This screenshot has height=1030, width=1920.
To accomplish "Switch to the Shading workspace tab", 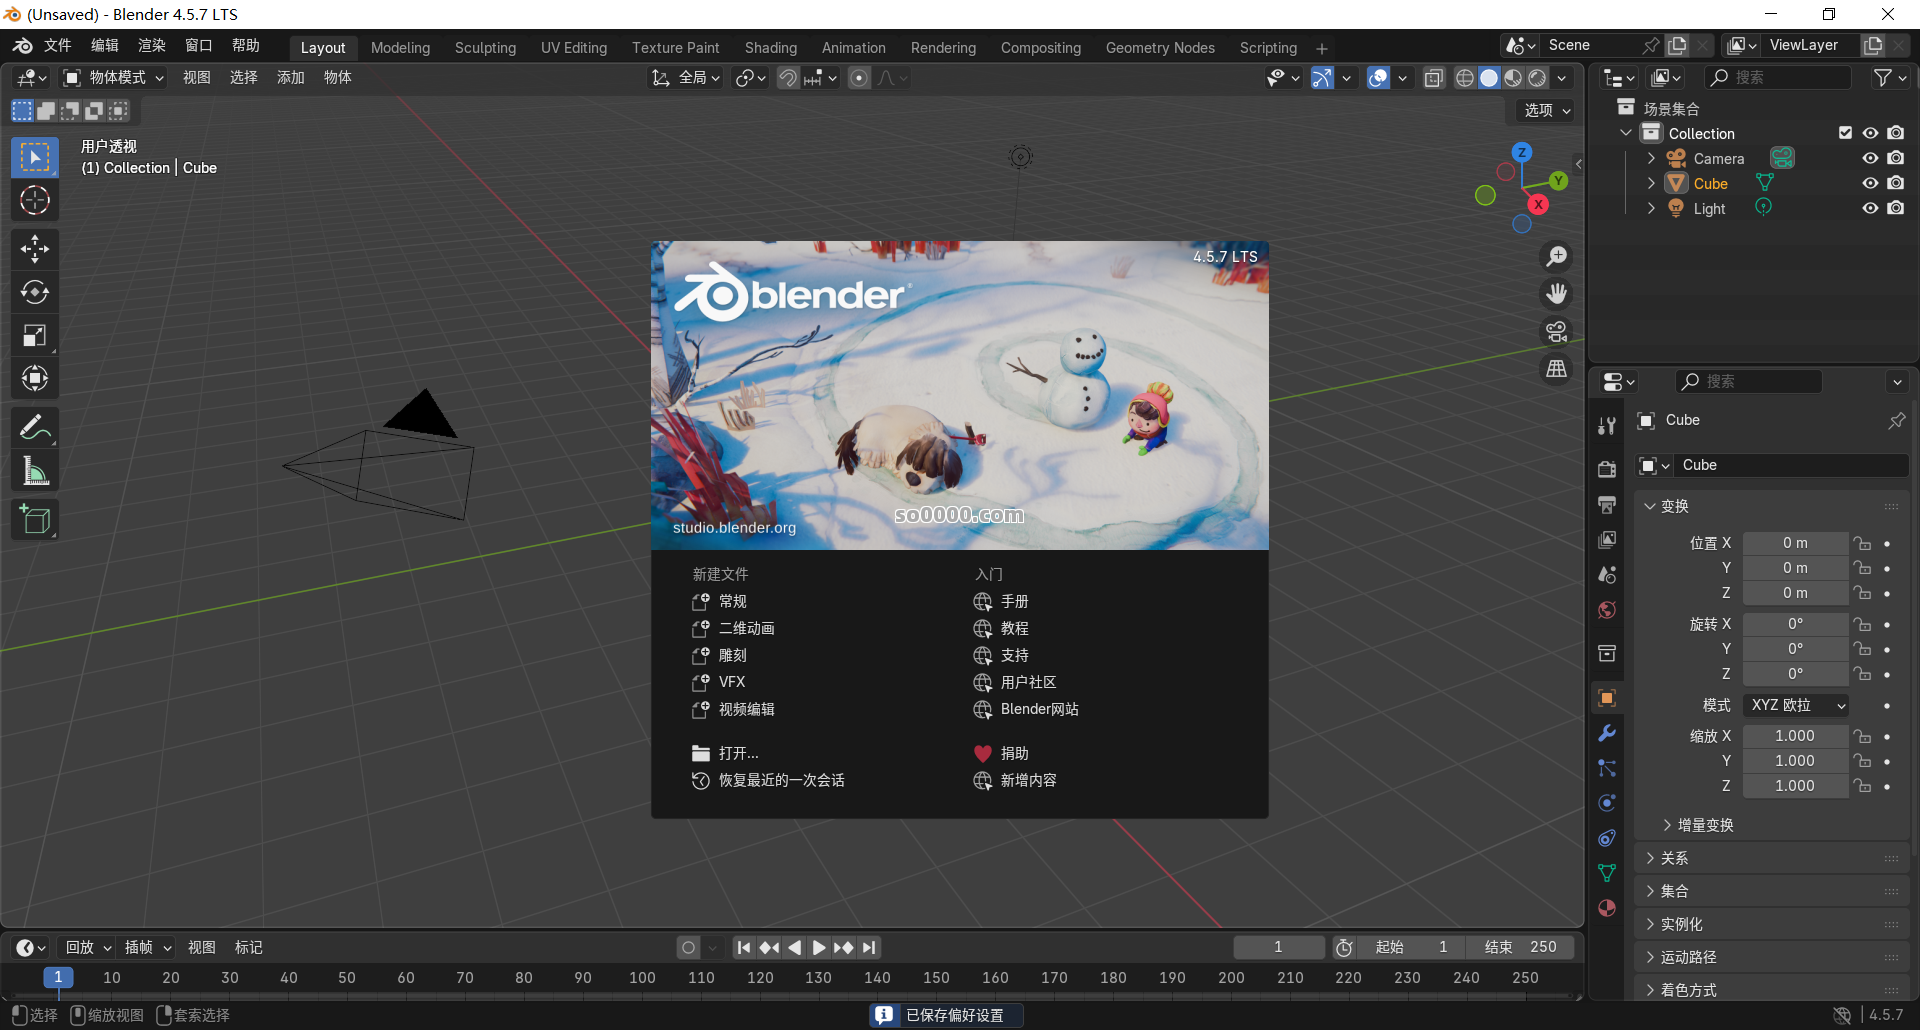I will [x=771, y=48].
